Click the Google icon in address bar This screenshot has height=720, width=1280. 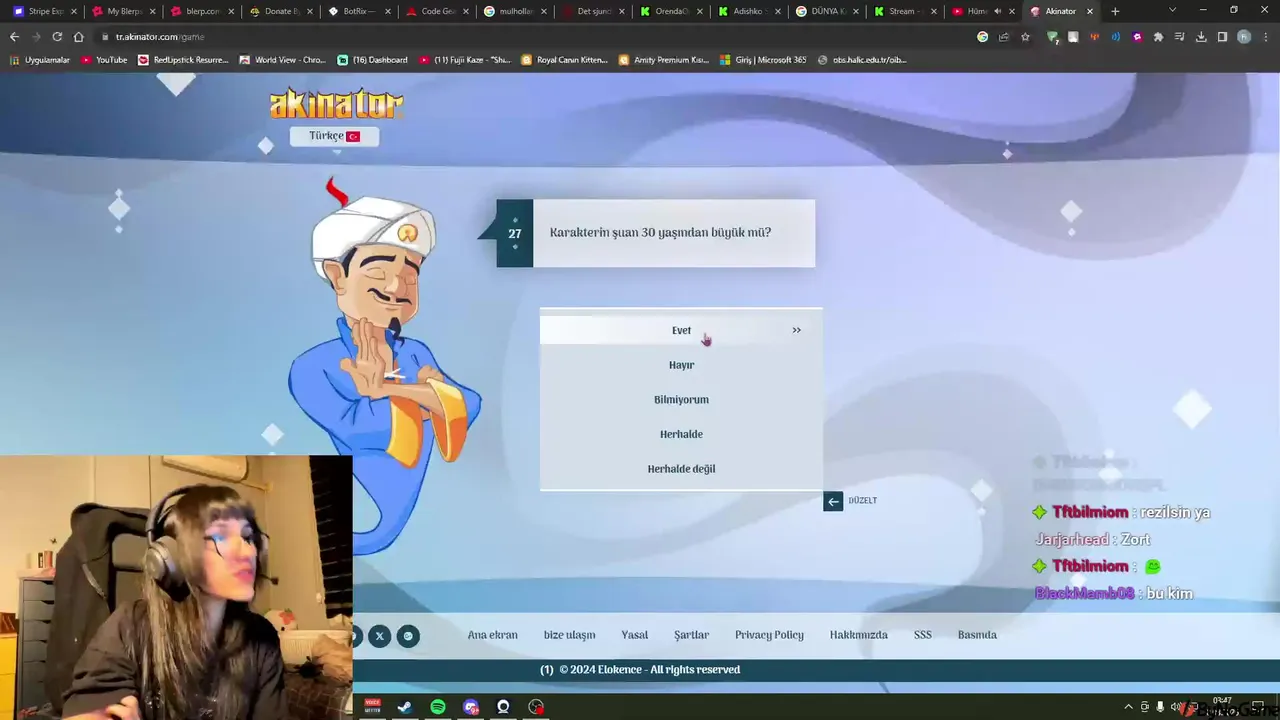click(983, 37)
